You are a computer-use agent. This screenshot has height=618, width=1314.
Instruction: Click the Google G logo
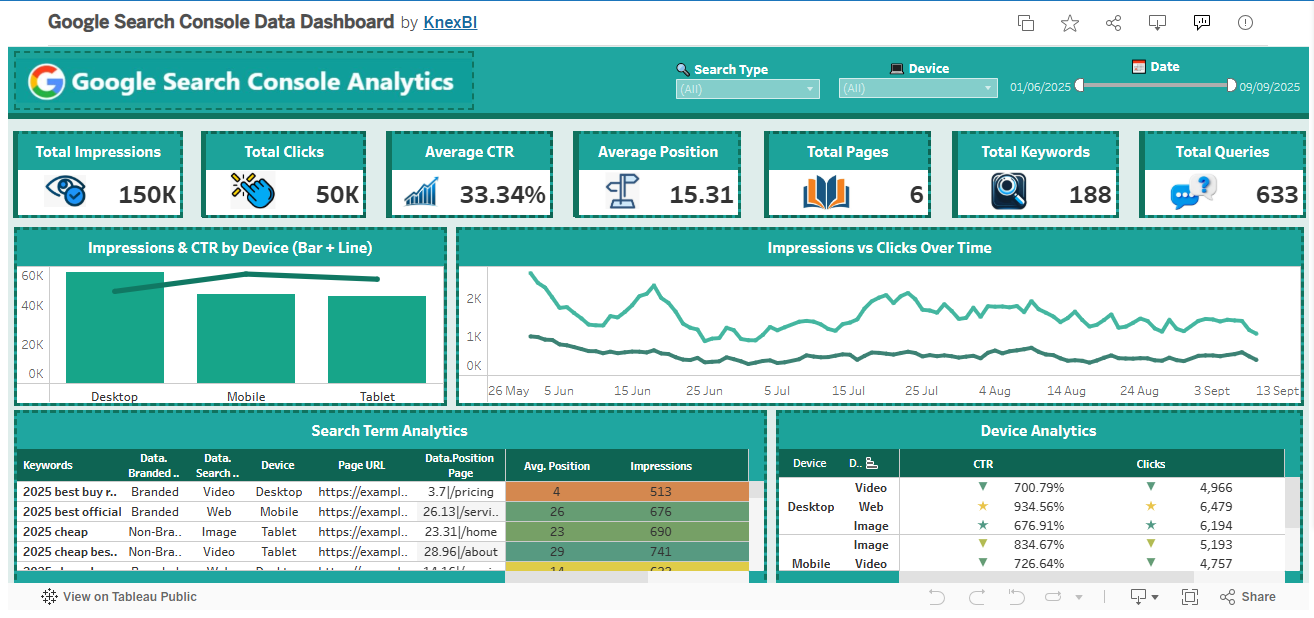(x=46, y=81)
